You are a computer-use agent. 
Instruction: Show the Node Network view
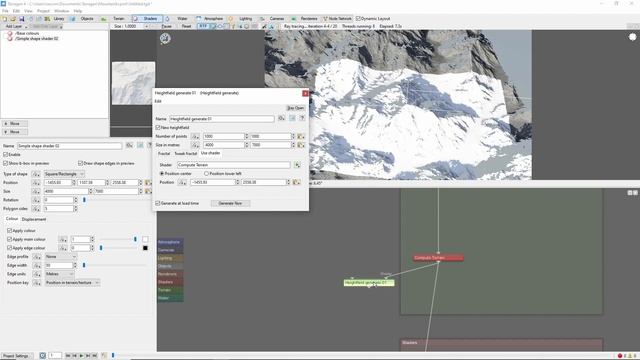click(337, 19)
